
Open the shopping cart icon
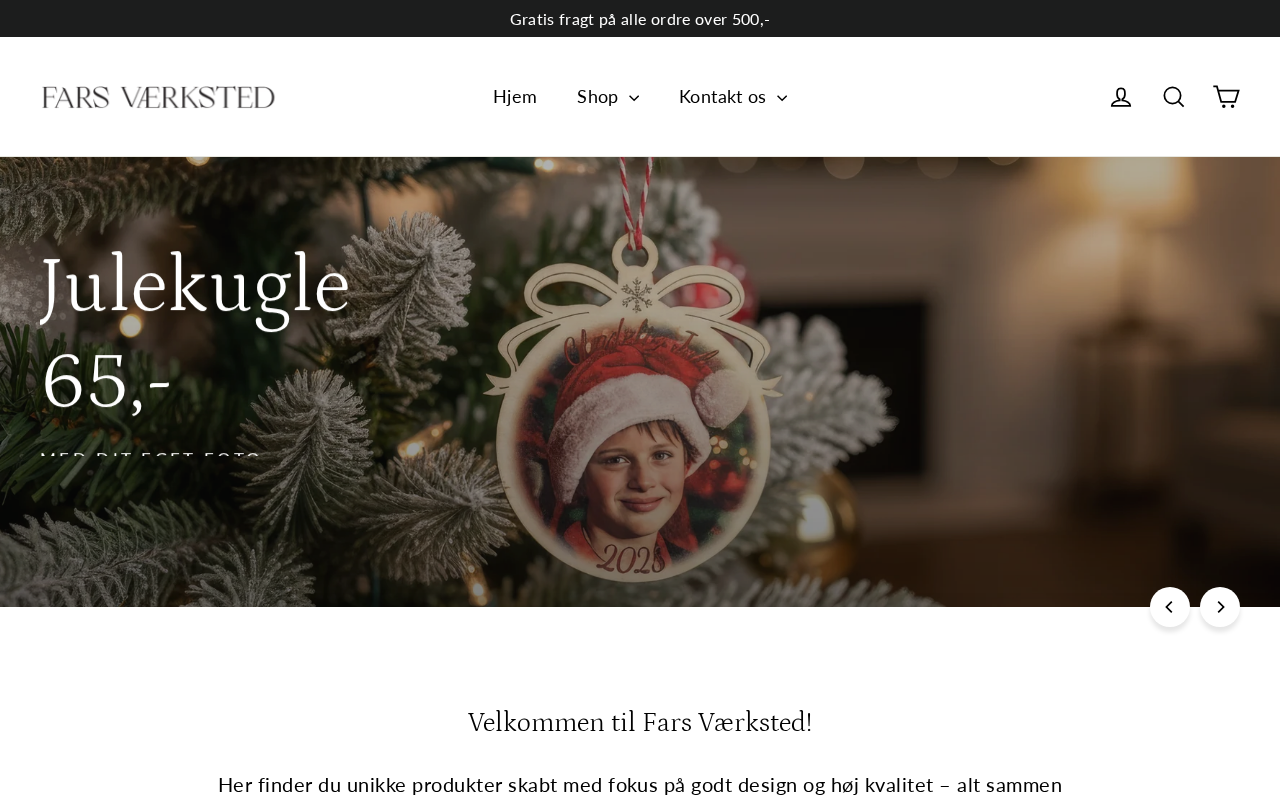(x=1227, y=97)
